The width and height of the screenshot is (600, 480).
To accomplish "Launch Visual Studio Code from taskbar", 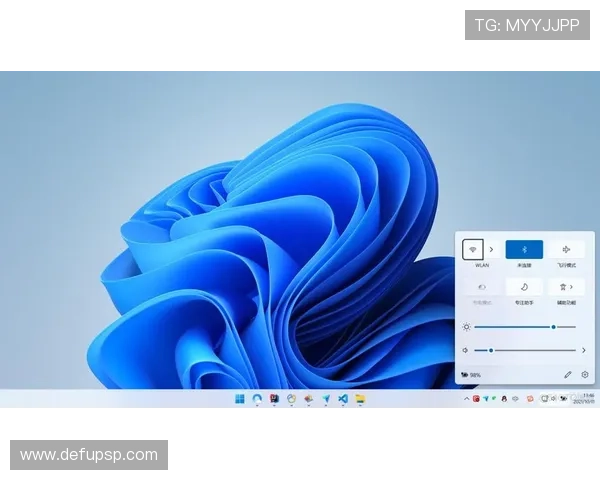I will [342, 398].
